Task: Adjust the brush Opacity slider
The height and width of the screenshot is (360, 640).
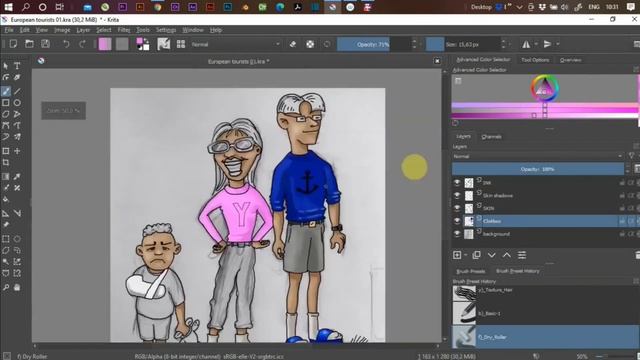Action: [373, 44]
